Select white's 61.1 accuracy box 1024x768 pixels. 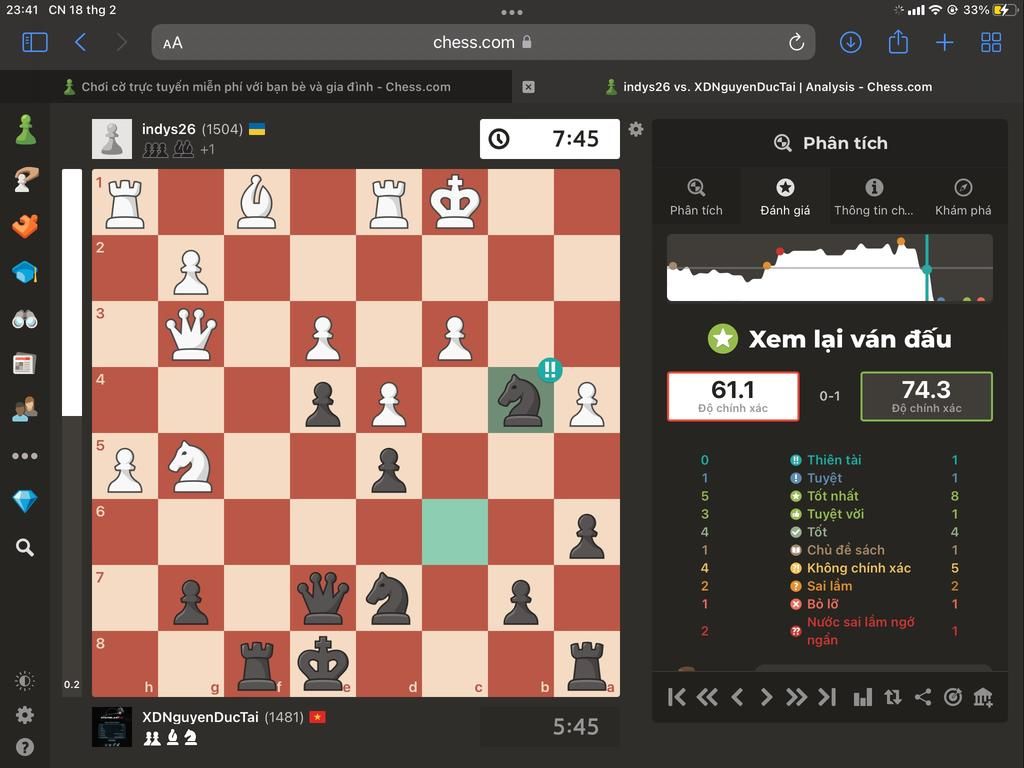coord(733,396)
